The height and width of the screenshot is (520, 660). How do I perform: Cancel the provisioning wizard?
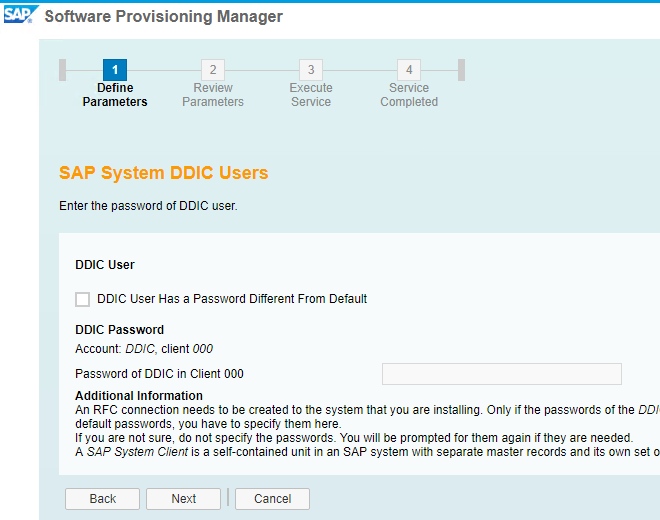tap(272, 499)
